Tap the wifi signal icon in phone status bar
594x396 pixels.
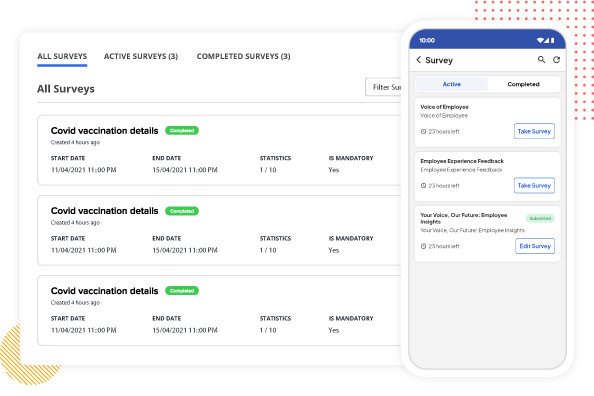click(x=540, y=40)
